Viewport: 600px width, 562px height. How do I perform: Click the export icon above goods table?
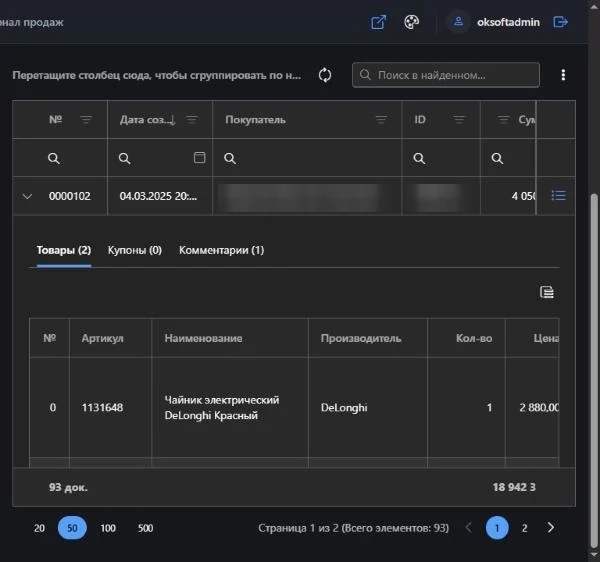pos(546,292)
